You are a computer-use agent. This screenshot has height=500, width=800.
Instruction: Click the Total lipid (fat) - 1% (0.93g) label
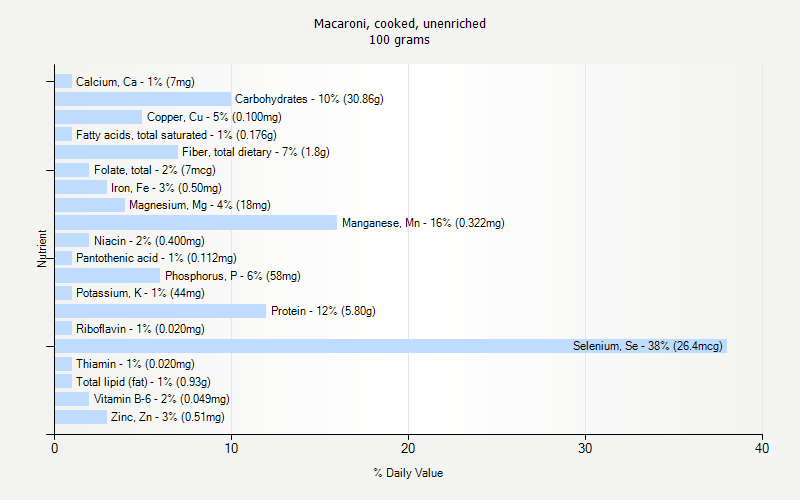[143, 382]
